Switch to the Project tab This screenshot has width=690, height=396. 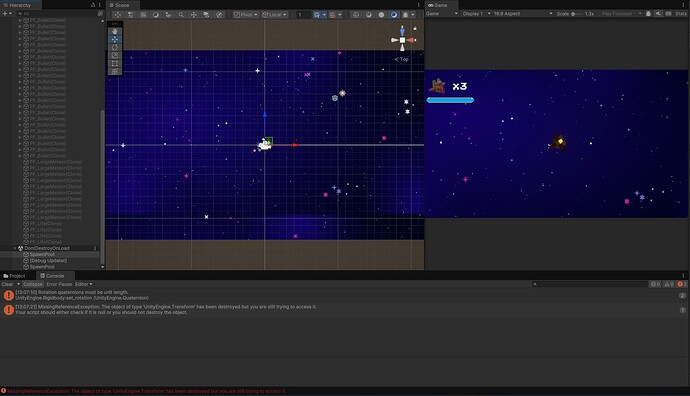[x=15, y=276]
